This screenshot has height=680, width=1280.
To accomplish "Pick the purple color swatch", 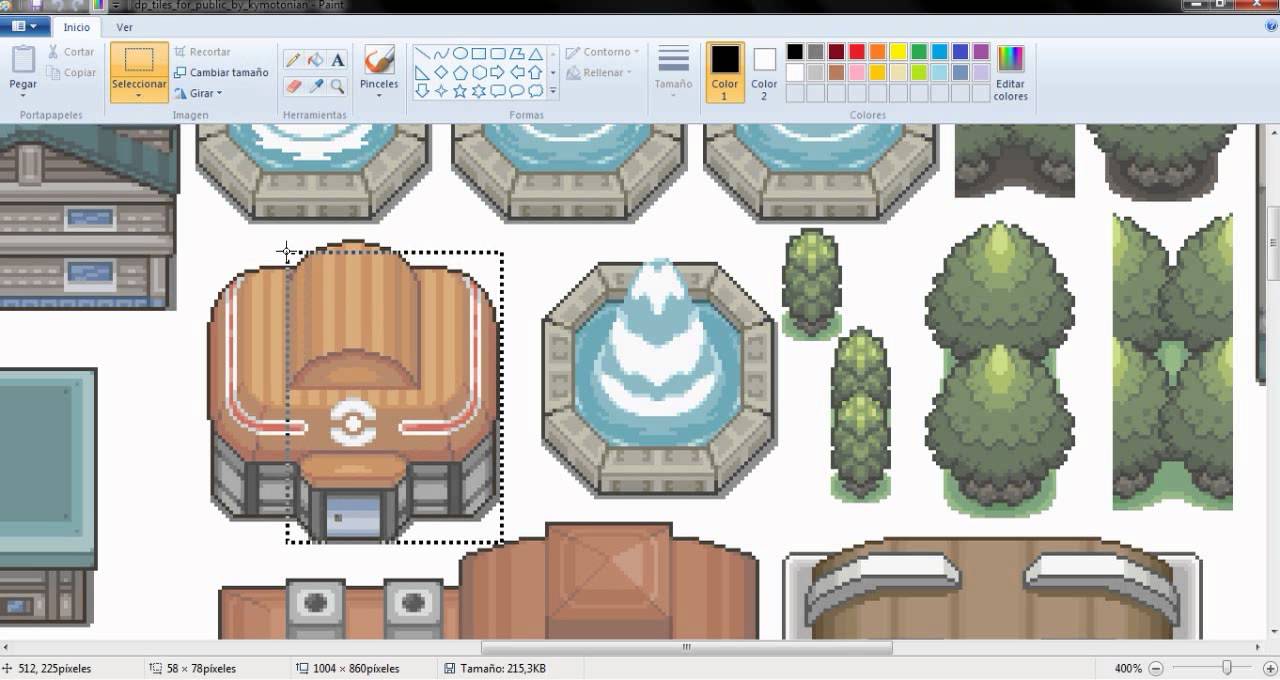I will click(x=982, y=52).
